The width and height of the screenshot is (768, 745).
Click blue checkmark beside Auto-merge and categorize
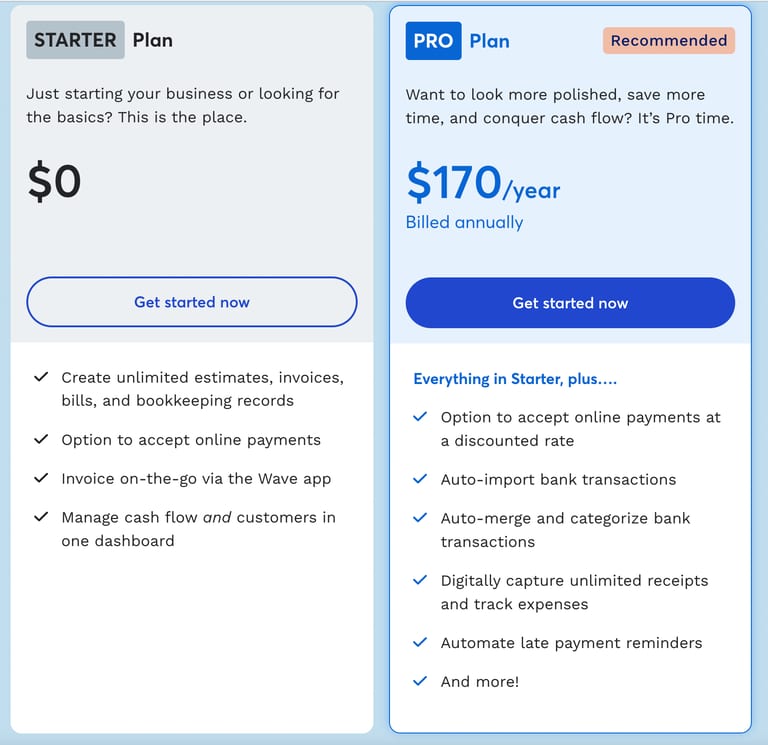[x=420, y=517]
